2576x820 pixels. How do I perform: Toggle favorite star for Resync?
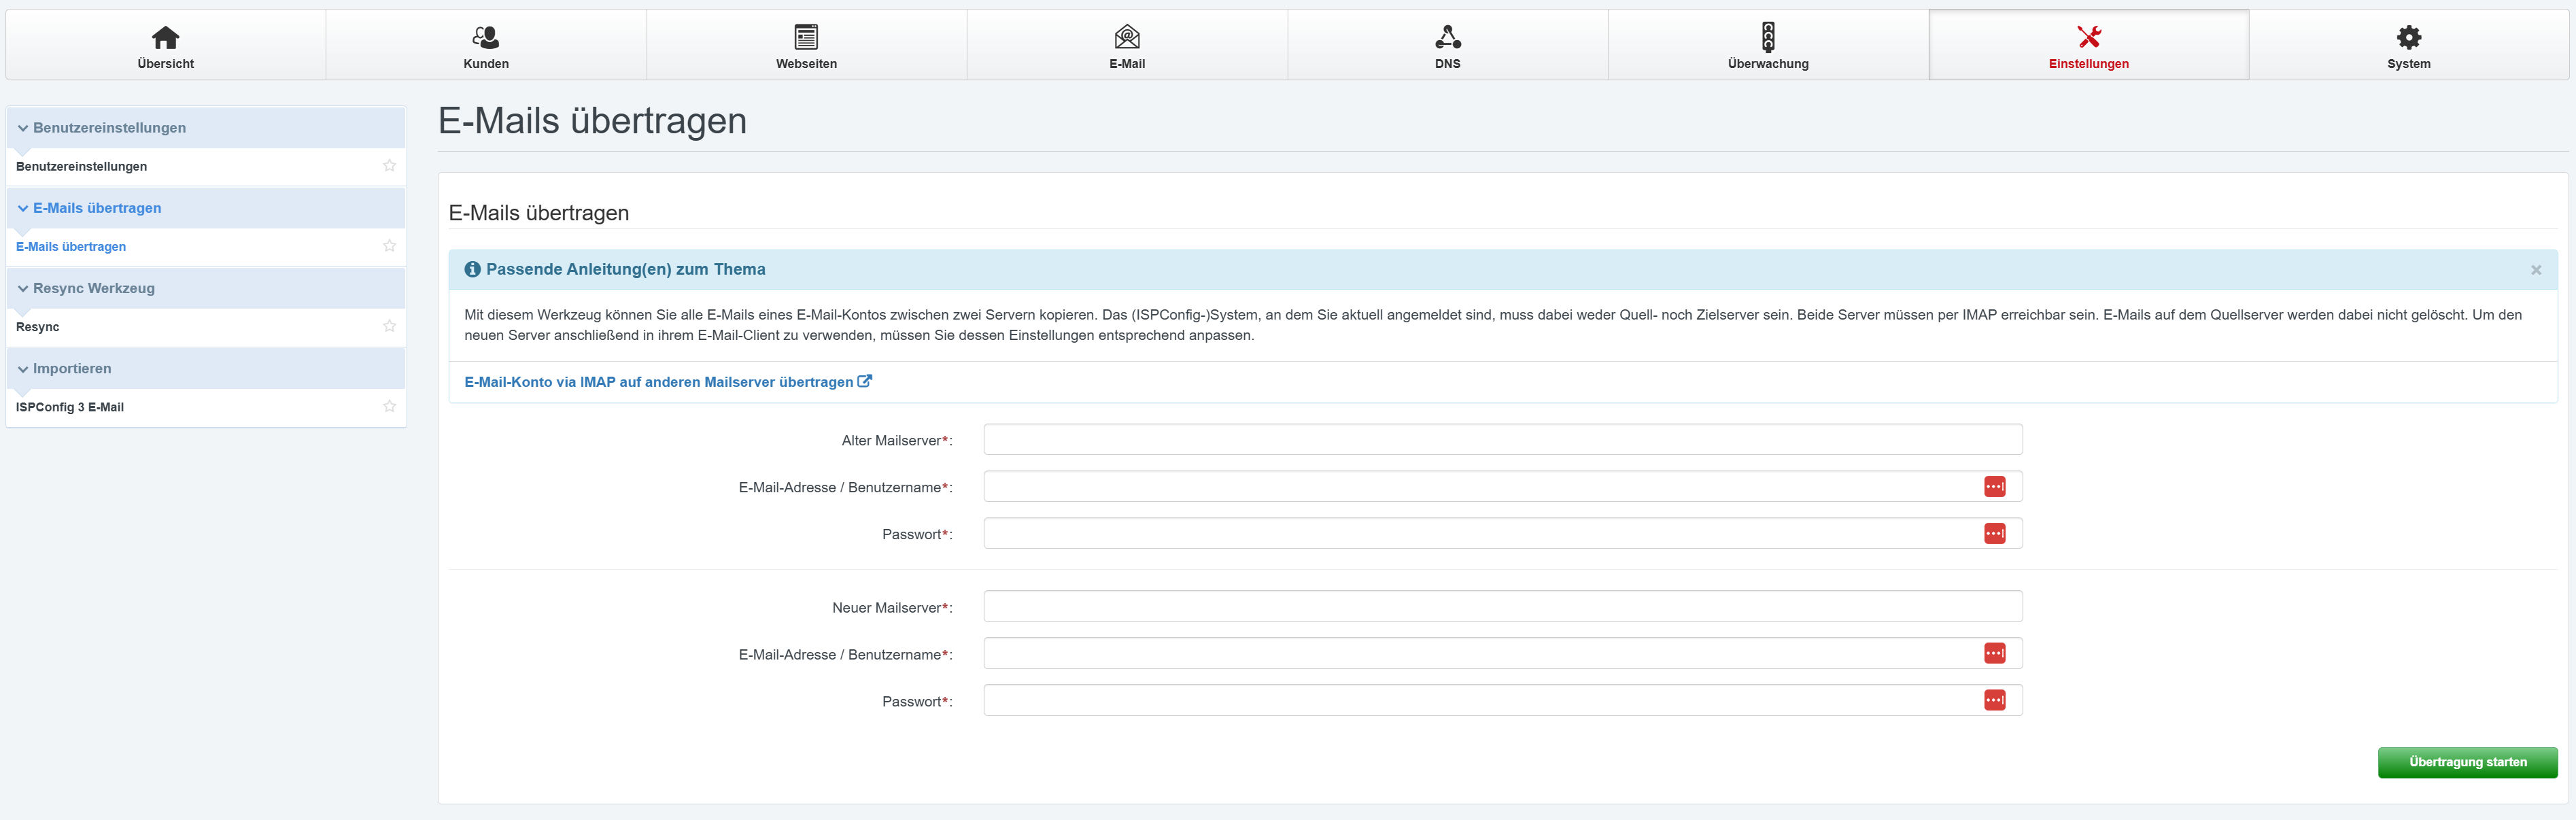[x=389, y=326]
